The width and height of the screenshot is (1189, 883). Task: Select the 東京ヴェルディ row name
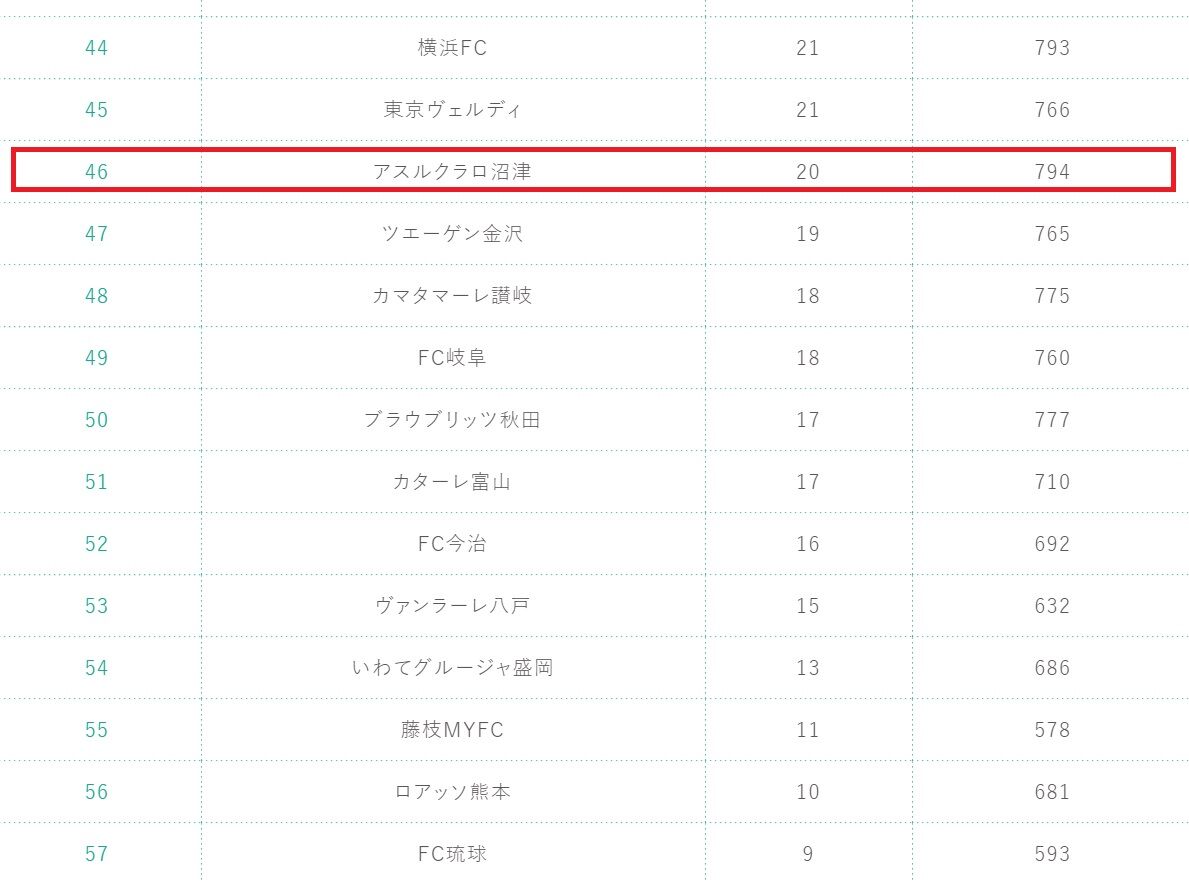pyautogui.click(x=452, y=110)
